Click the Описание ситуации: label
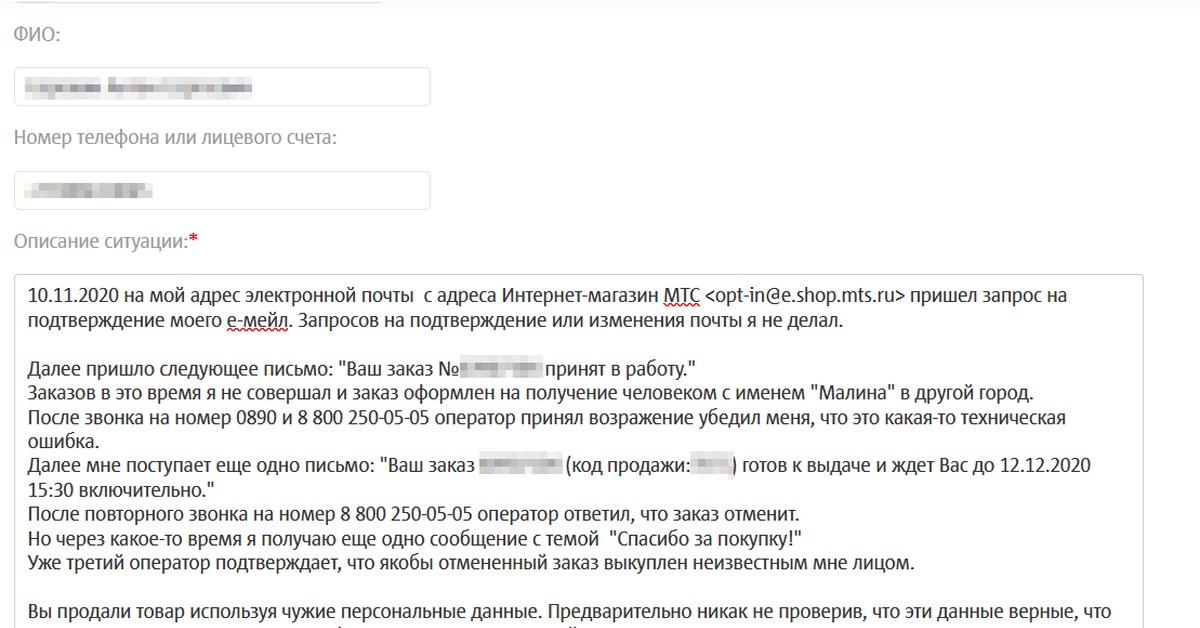Image resolution: width=1200 pixels, height=628 pixels. click(x=106, y=241)
